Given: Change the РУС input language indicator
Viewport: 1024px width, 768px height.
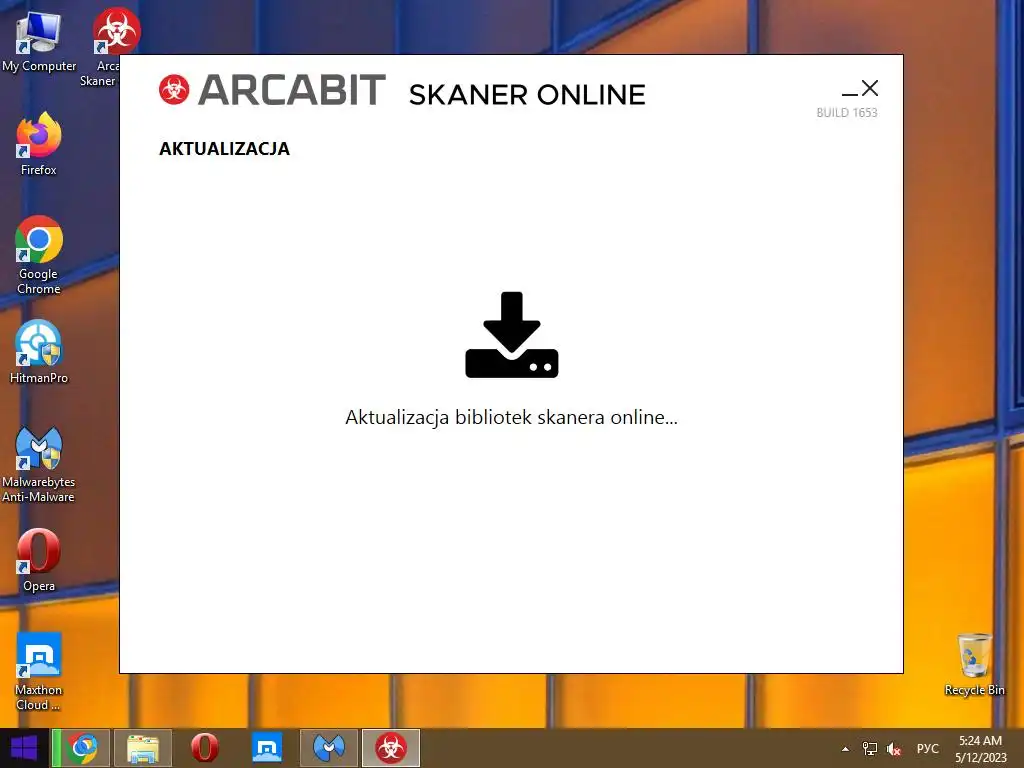Looking at the screenshot, I should [x=927, y=748].
